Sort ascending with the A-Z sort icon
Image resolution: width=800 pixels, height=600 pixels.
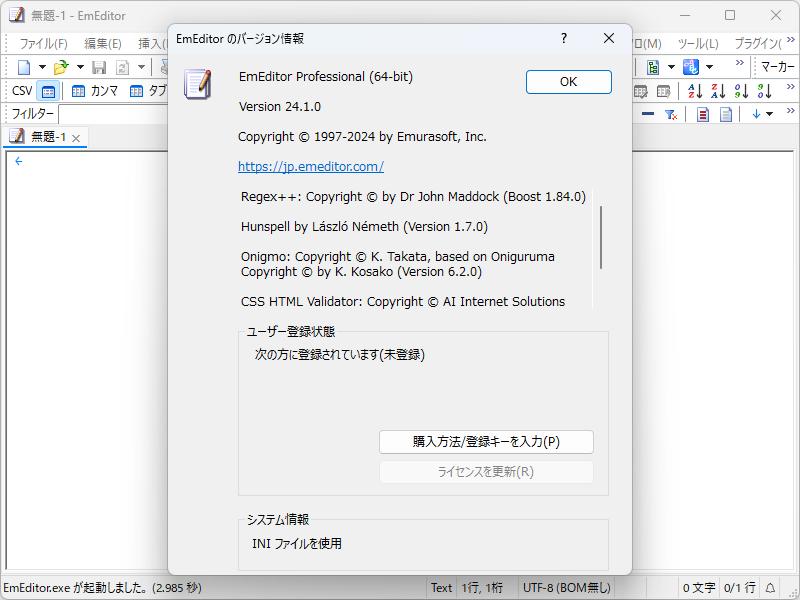pyautogui.click(x=695, y=91)
